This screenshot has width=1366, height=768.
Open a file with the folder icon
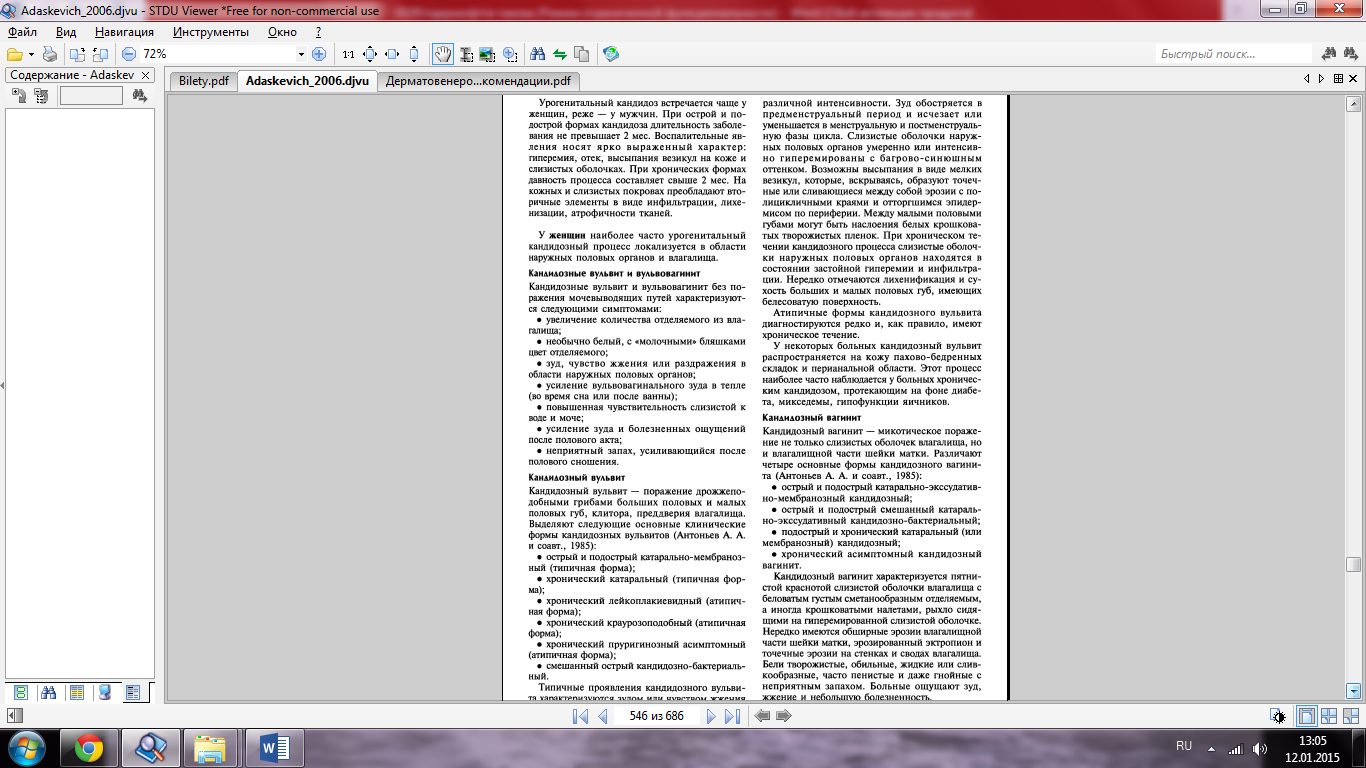click(x=14, y=54)
